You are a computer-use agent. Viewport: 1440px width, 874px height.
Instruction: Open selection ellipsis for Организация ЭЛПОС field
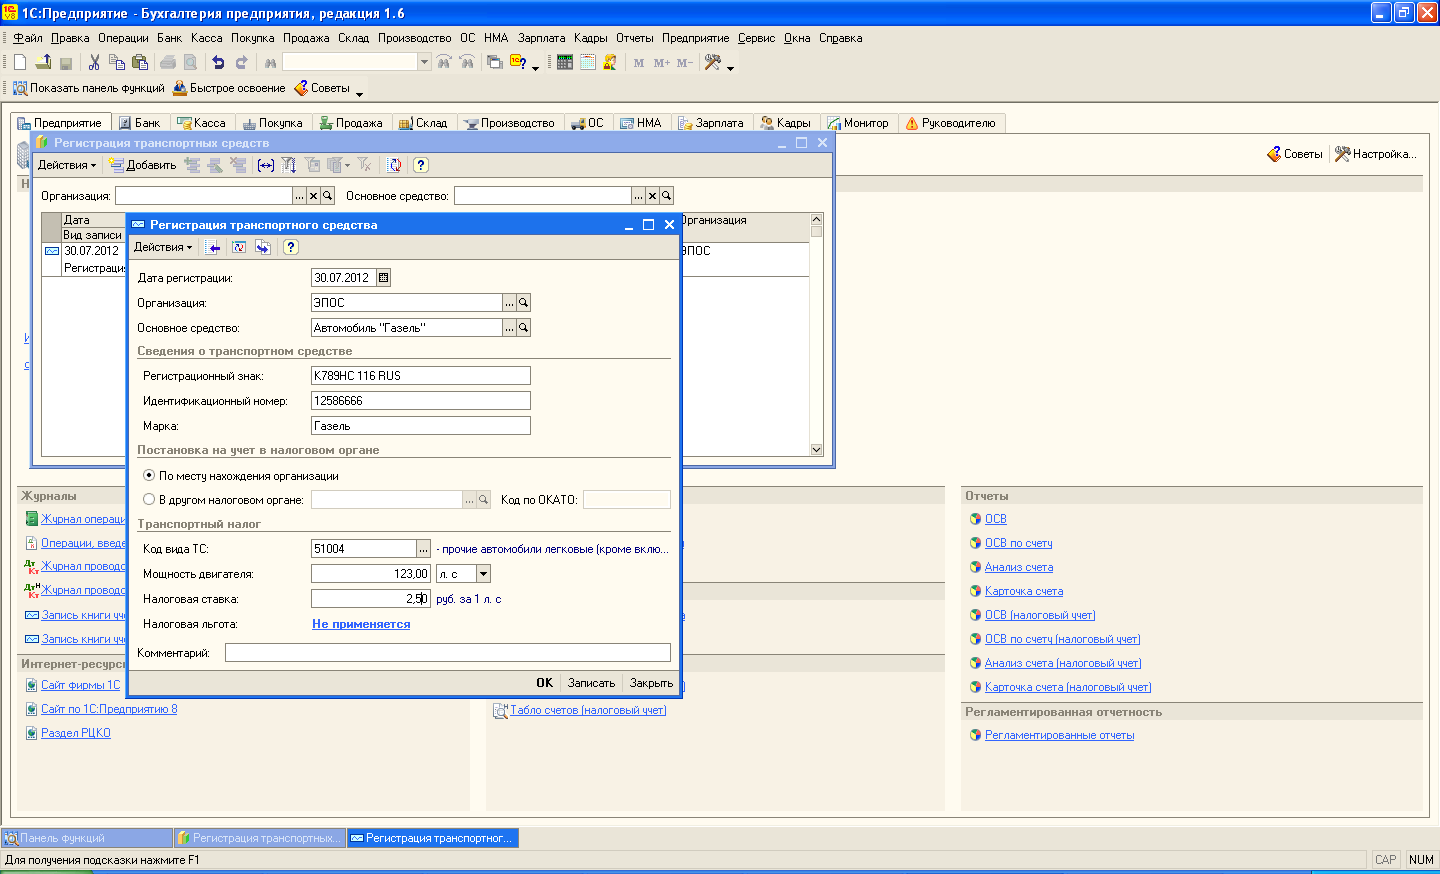click(x=509, y=303)
